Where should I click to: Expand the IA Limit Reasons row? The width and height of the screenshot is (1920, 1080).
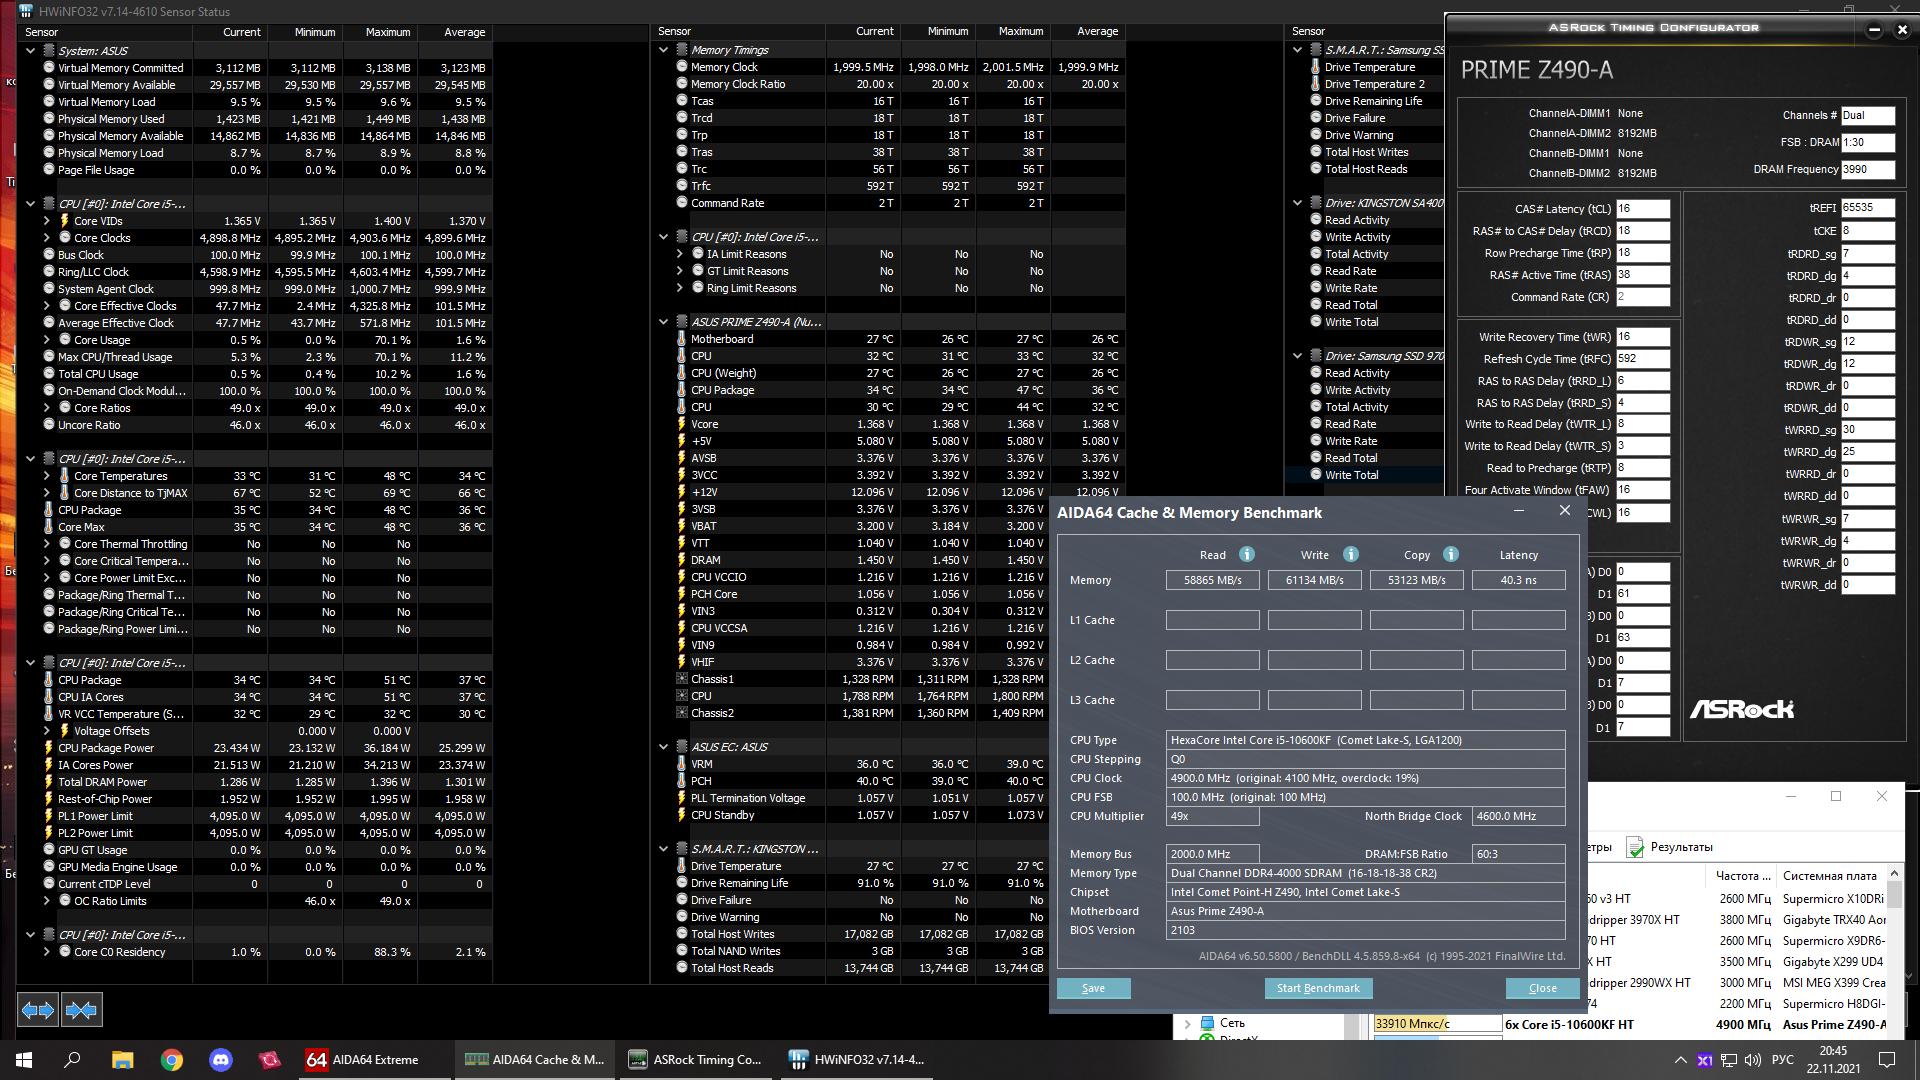(680, 254)
